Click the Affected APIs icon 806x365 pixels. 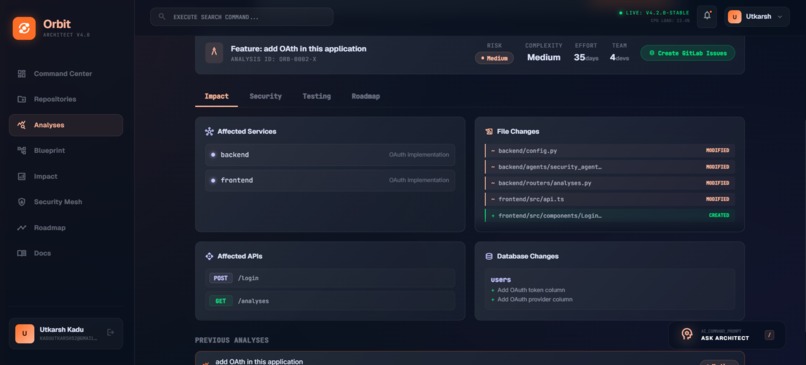pyautogui.click(x=209, y=256)
